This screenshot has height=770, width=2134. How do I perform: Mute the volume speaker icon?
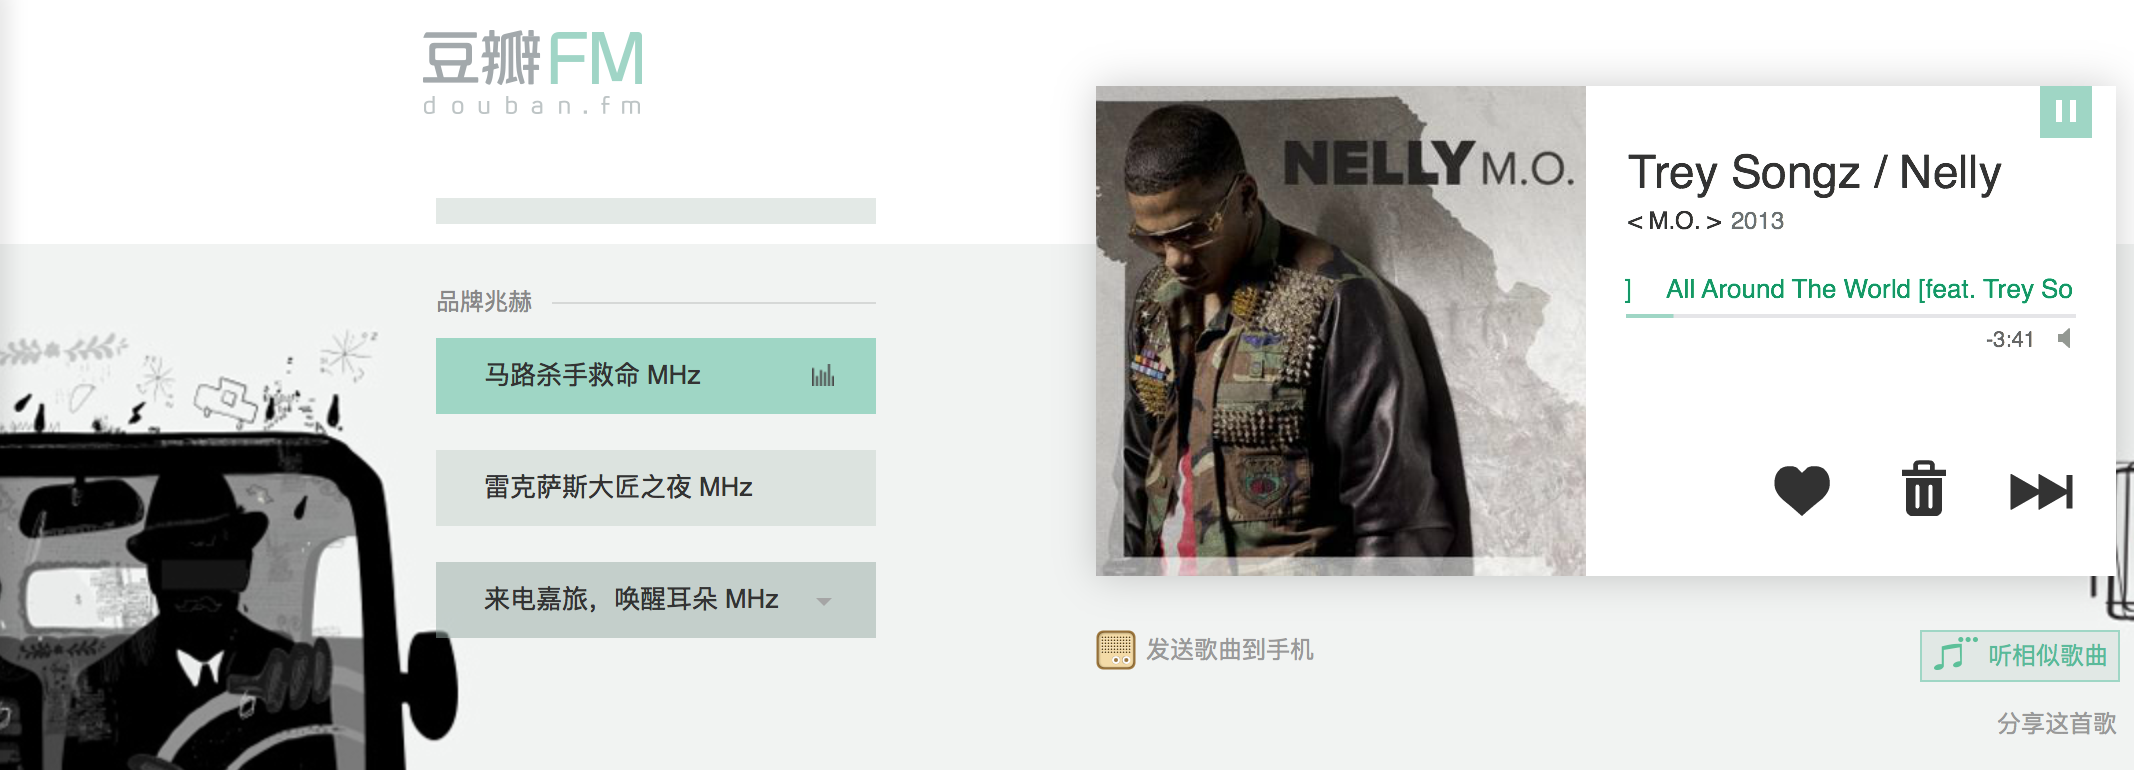pyautogui.click(x=2065, y=339)
